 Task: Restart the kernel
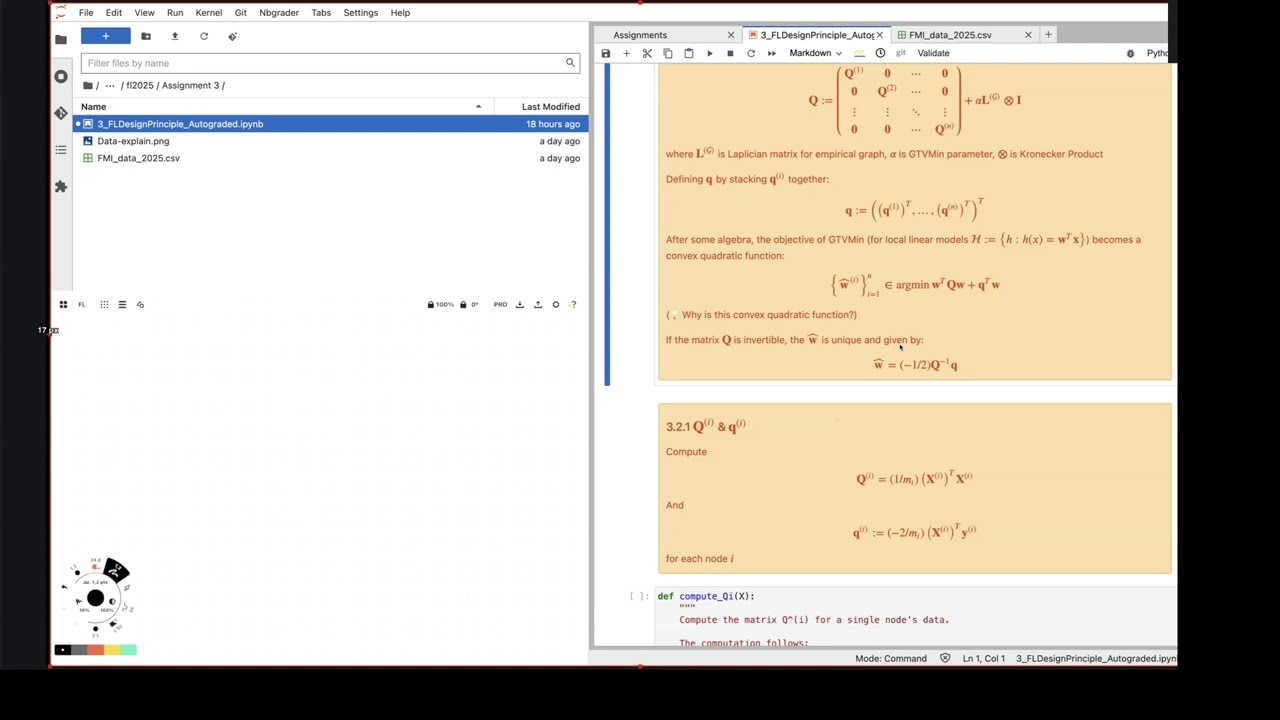pos(750,53)
